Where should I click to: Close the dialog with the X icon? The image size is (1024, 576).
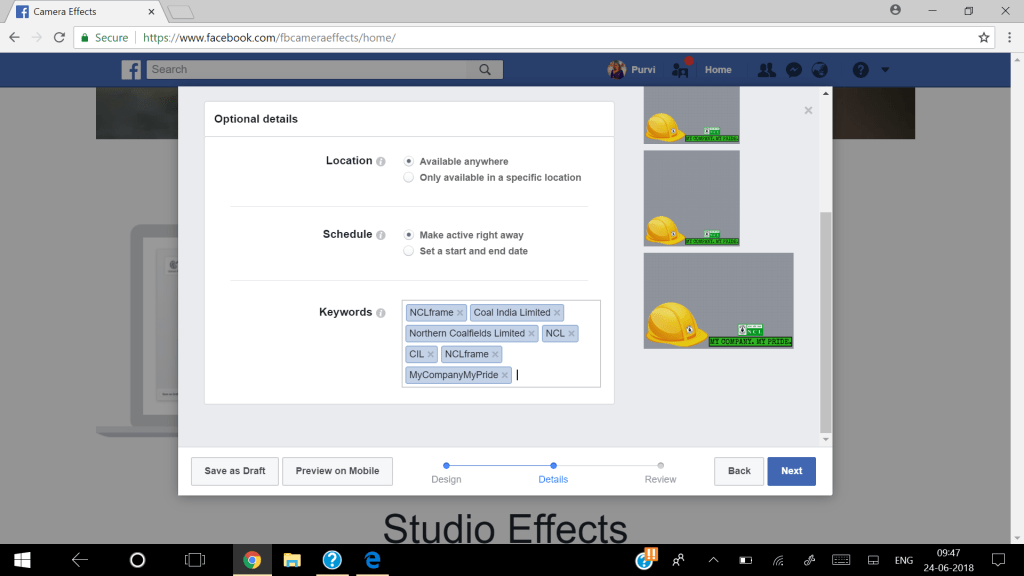(808, 110)
